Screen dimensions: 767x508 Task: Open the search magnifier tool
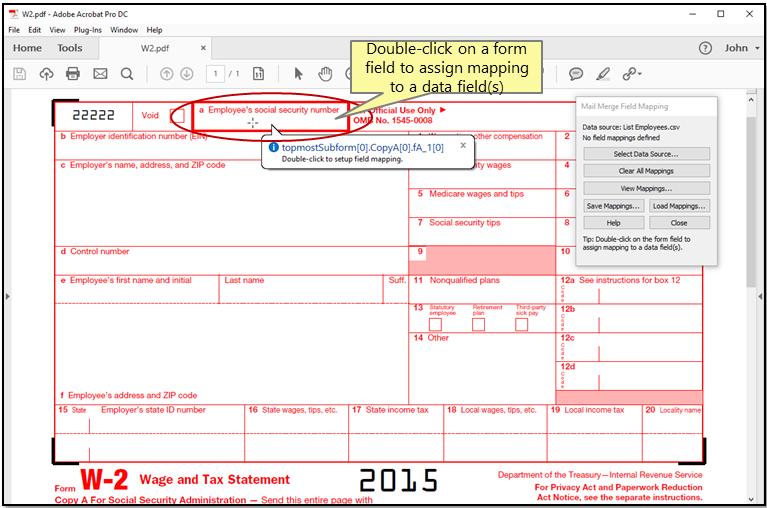pyautogui.click(x=127, y=74)
